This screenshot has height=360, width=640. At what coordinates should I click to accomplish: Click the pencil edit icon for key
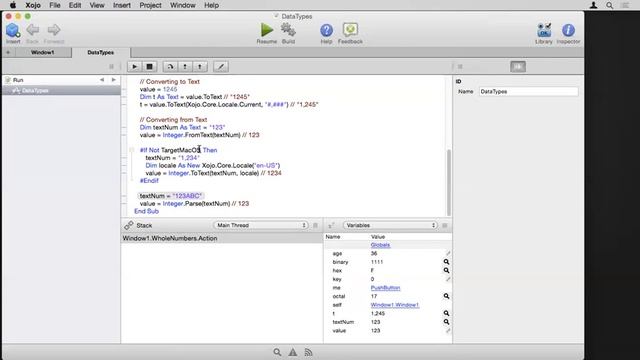[448, 279]
